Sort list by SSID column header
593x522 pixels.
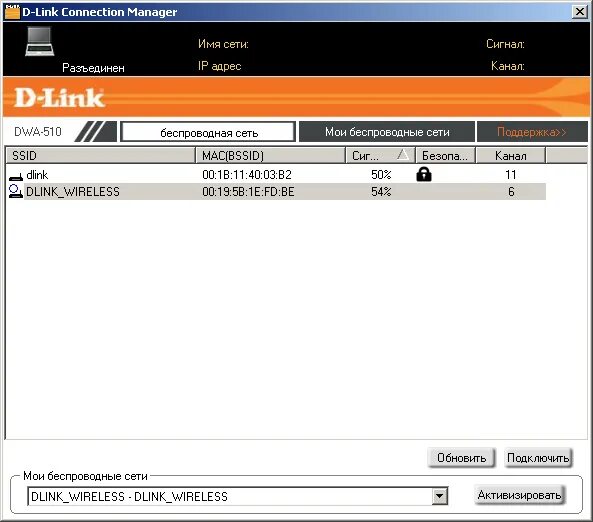[101, 155]
